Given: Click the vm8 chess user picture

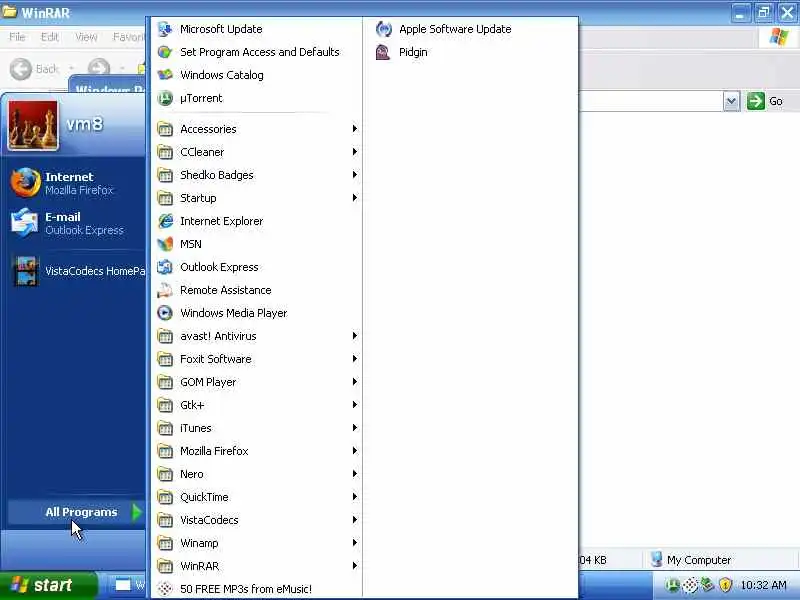Looking at the screenshot, I should (x=33, y=126).
